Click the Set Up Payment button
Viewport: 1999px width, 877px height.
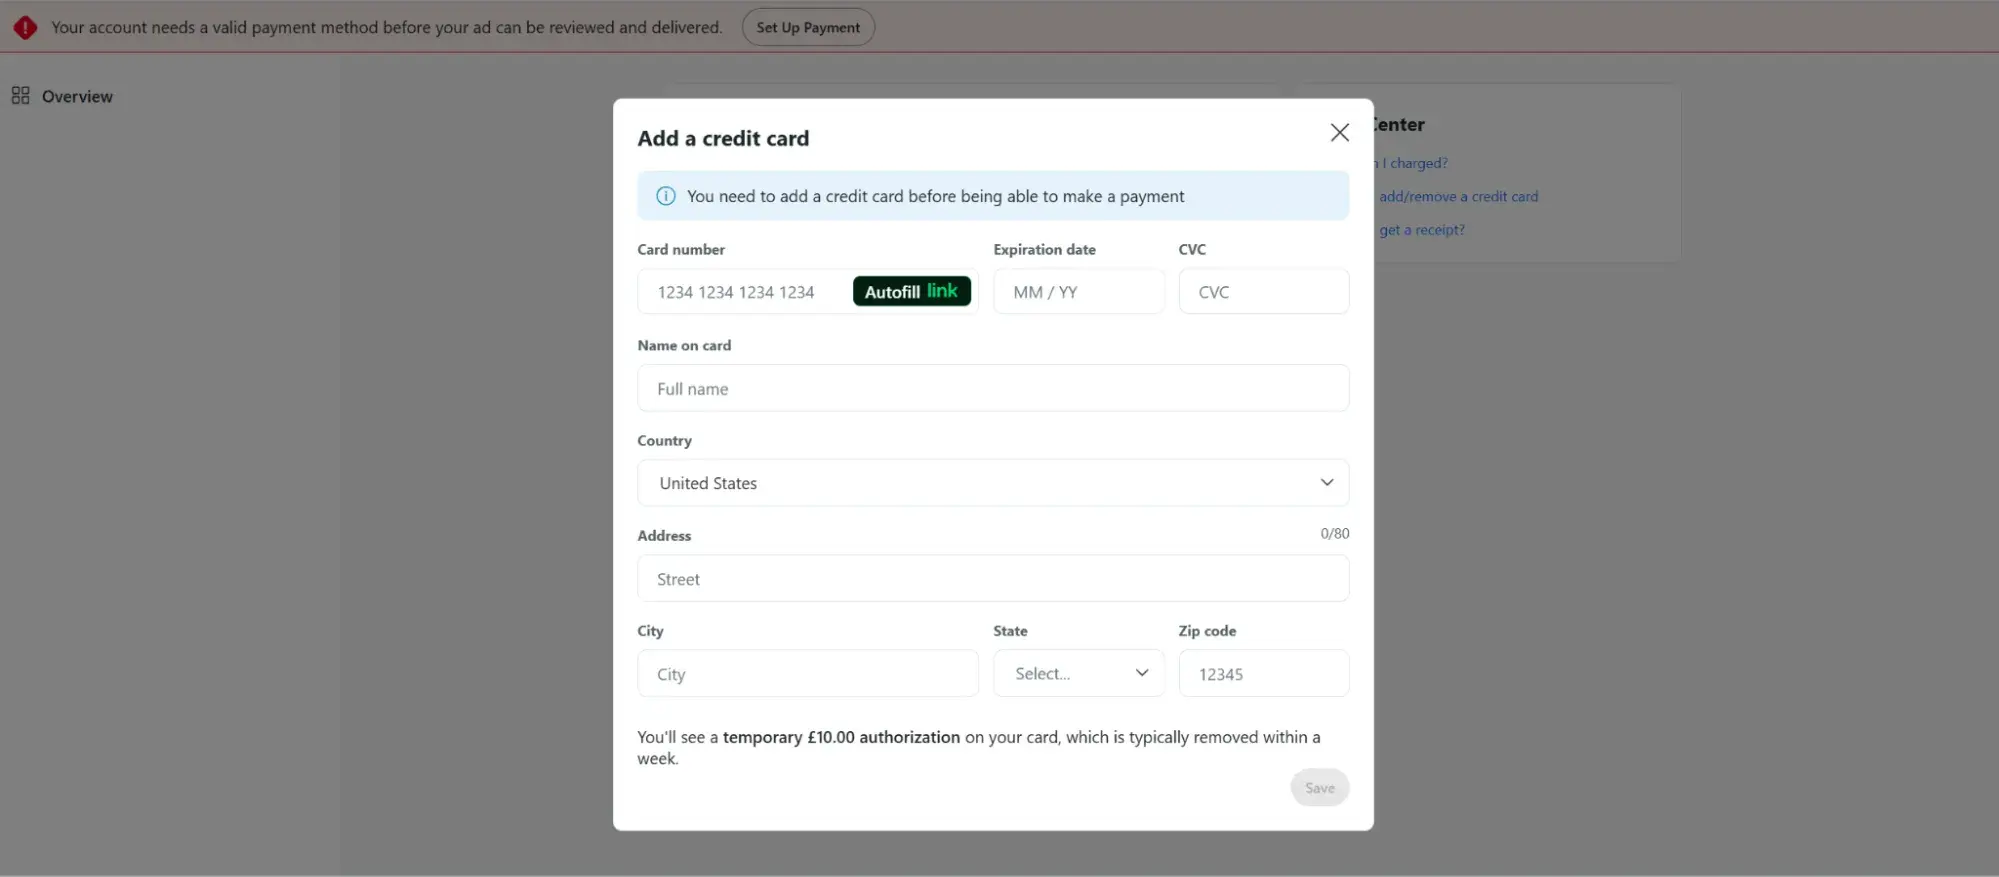(808, 27)
